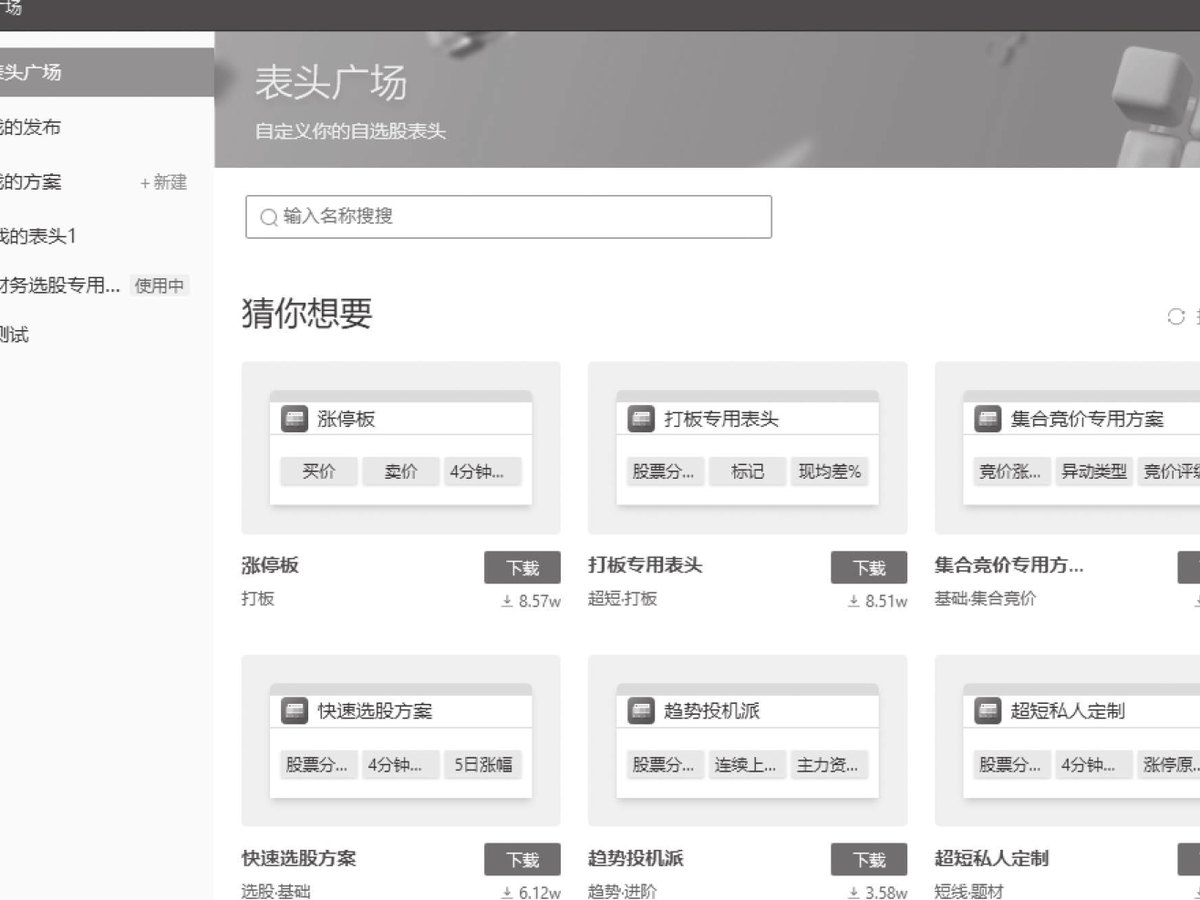
Task: Open the 超短私人定制 preview thumbnail
Action: (1067, 740)
